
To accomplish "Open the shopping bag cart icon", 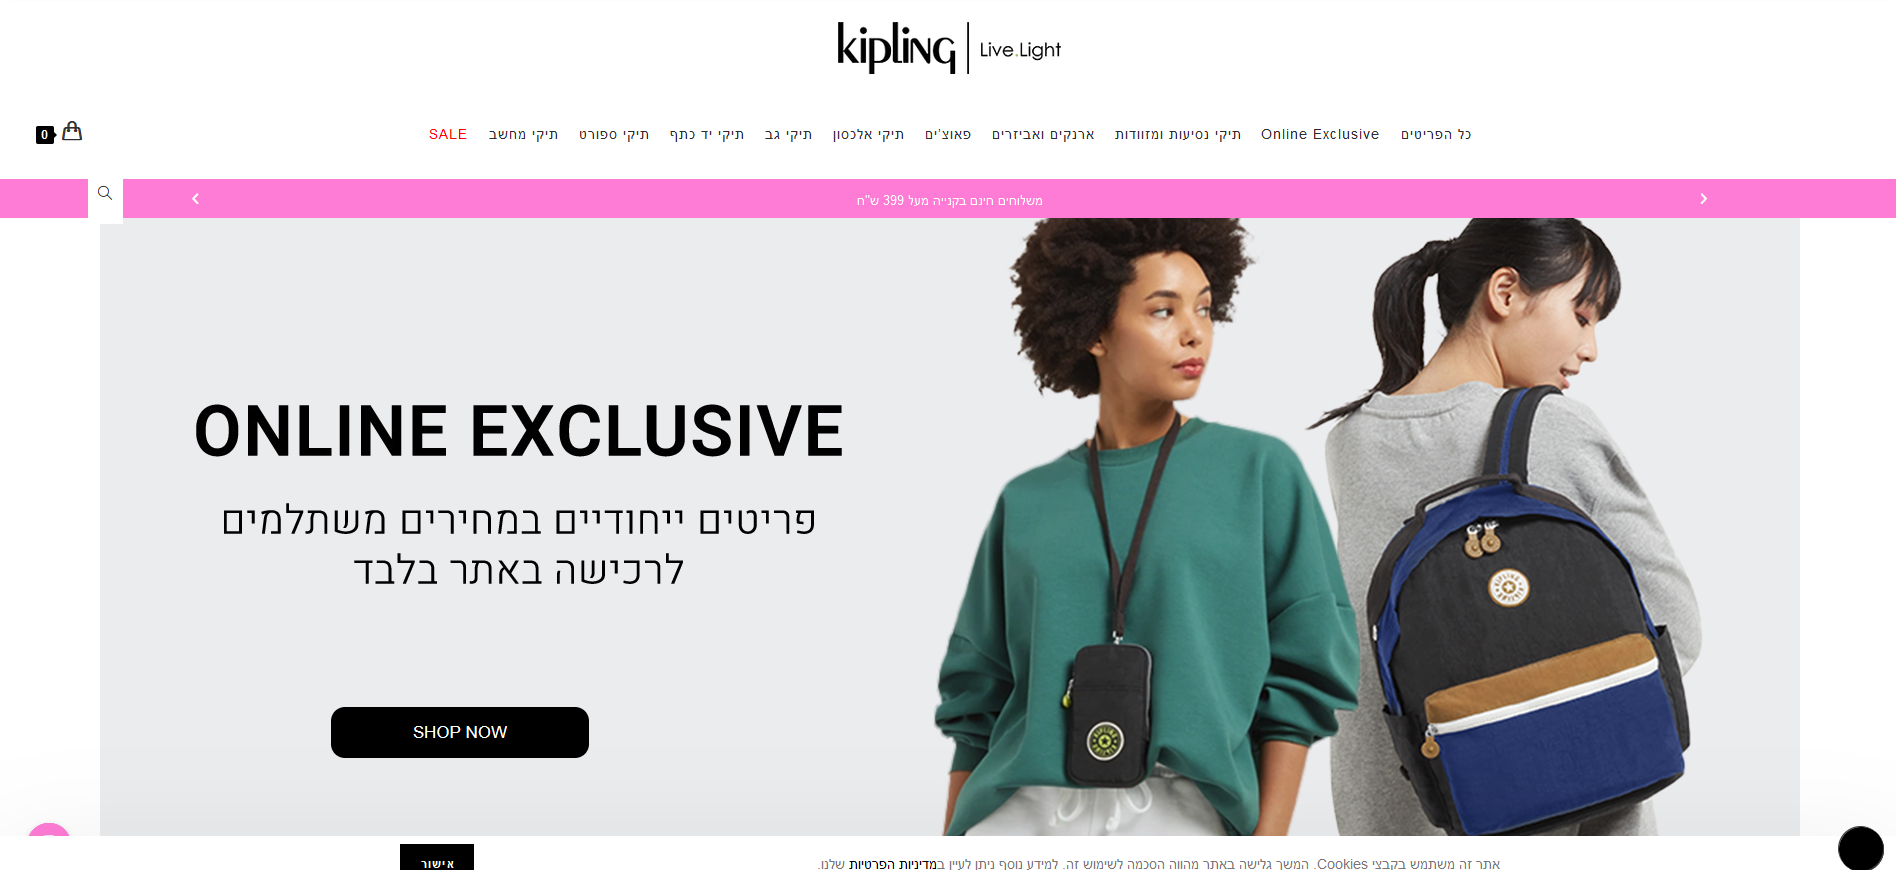I will (72, 131).
